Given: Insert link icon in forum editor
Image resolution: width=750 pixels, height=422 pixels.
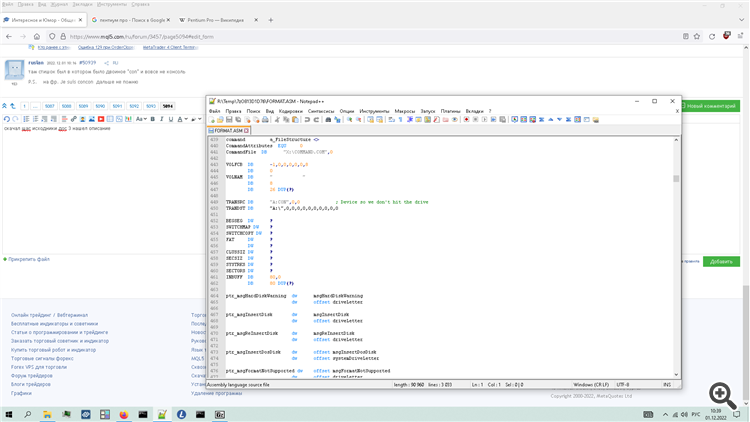Looking at the screenshot, I should [74, 119].
